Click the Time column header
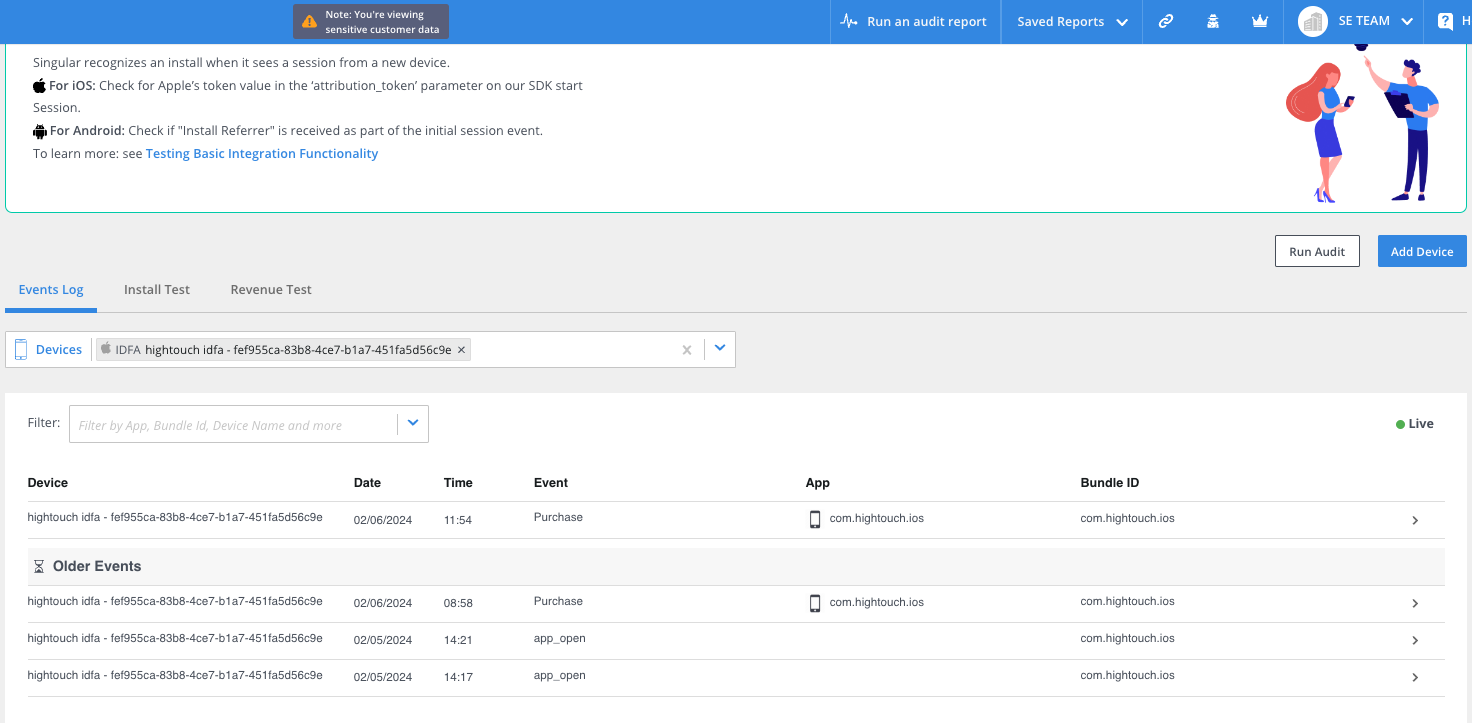The image size is (1472, 723). coord(458,482)
